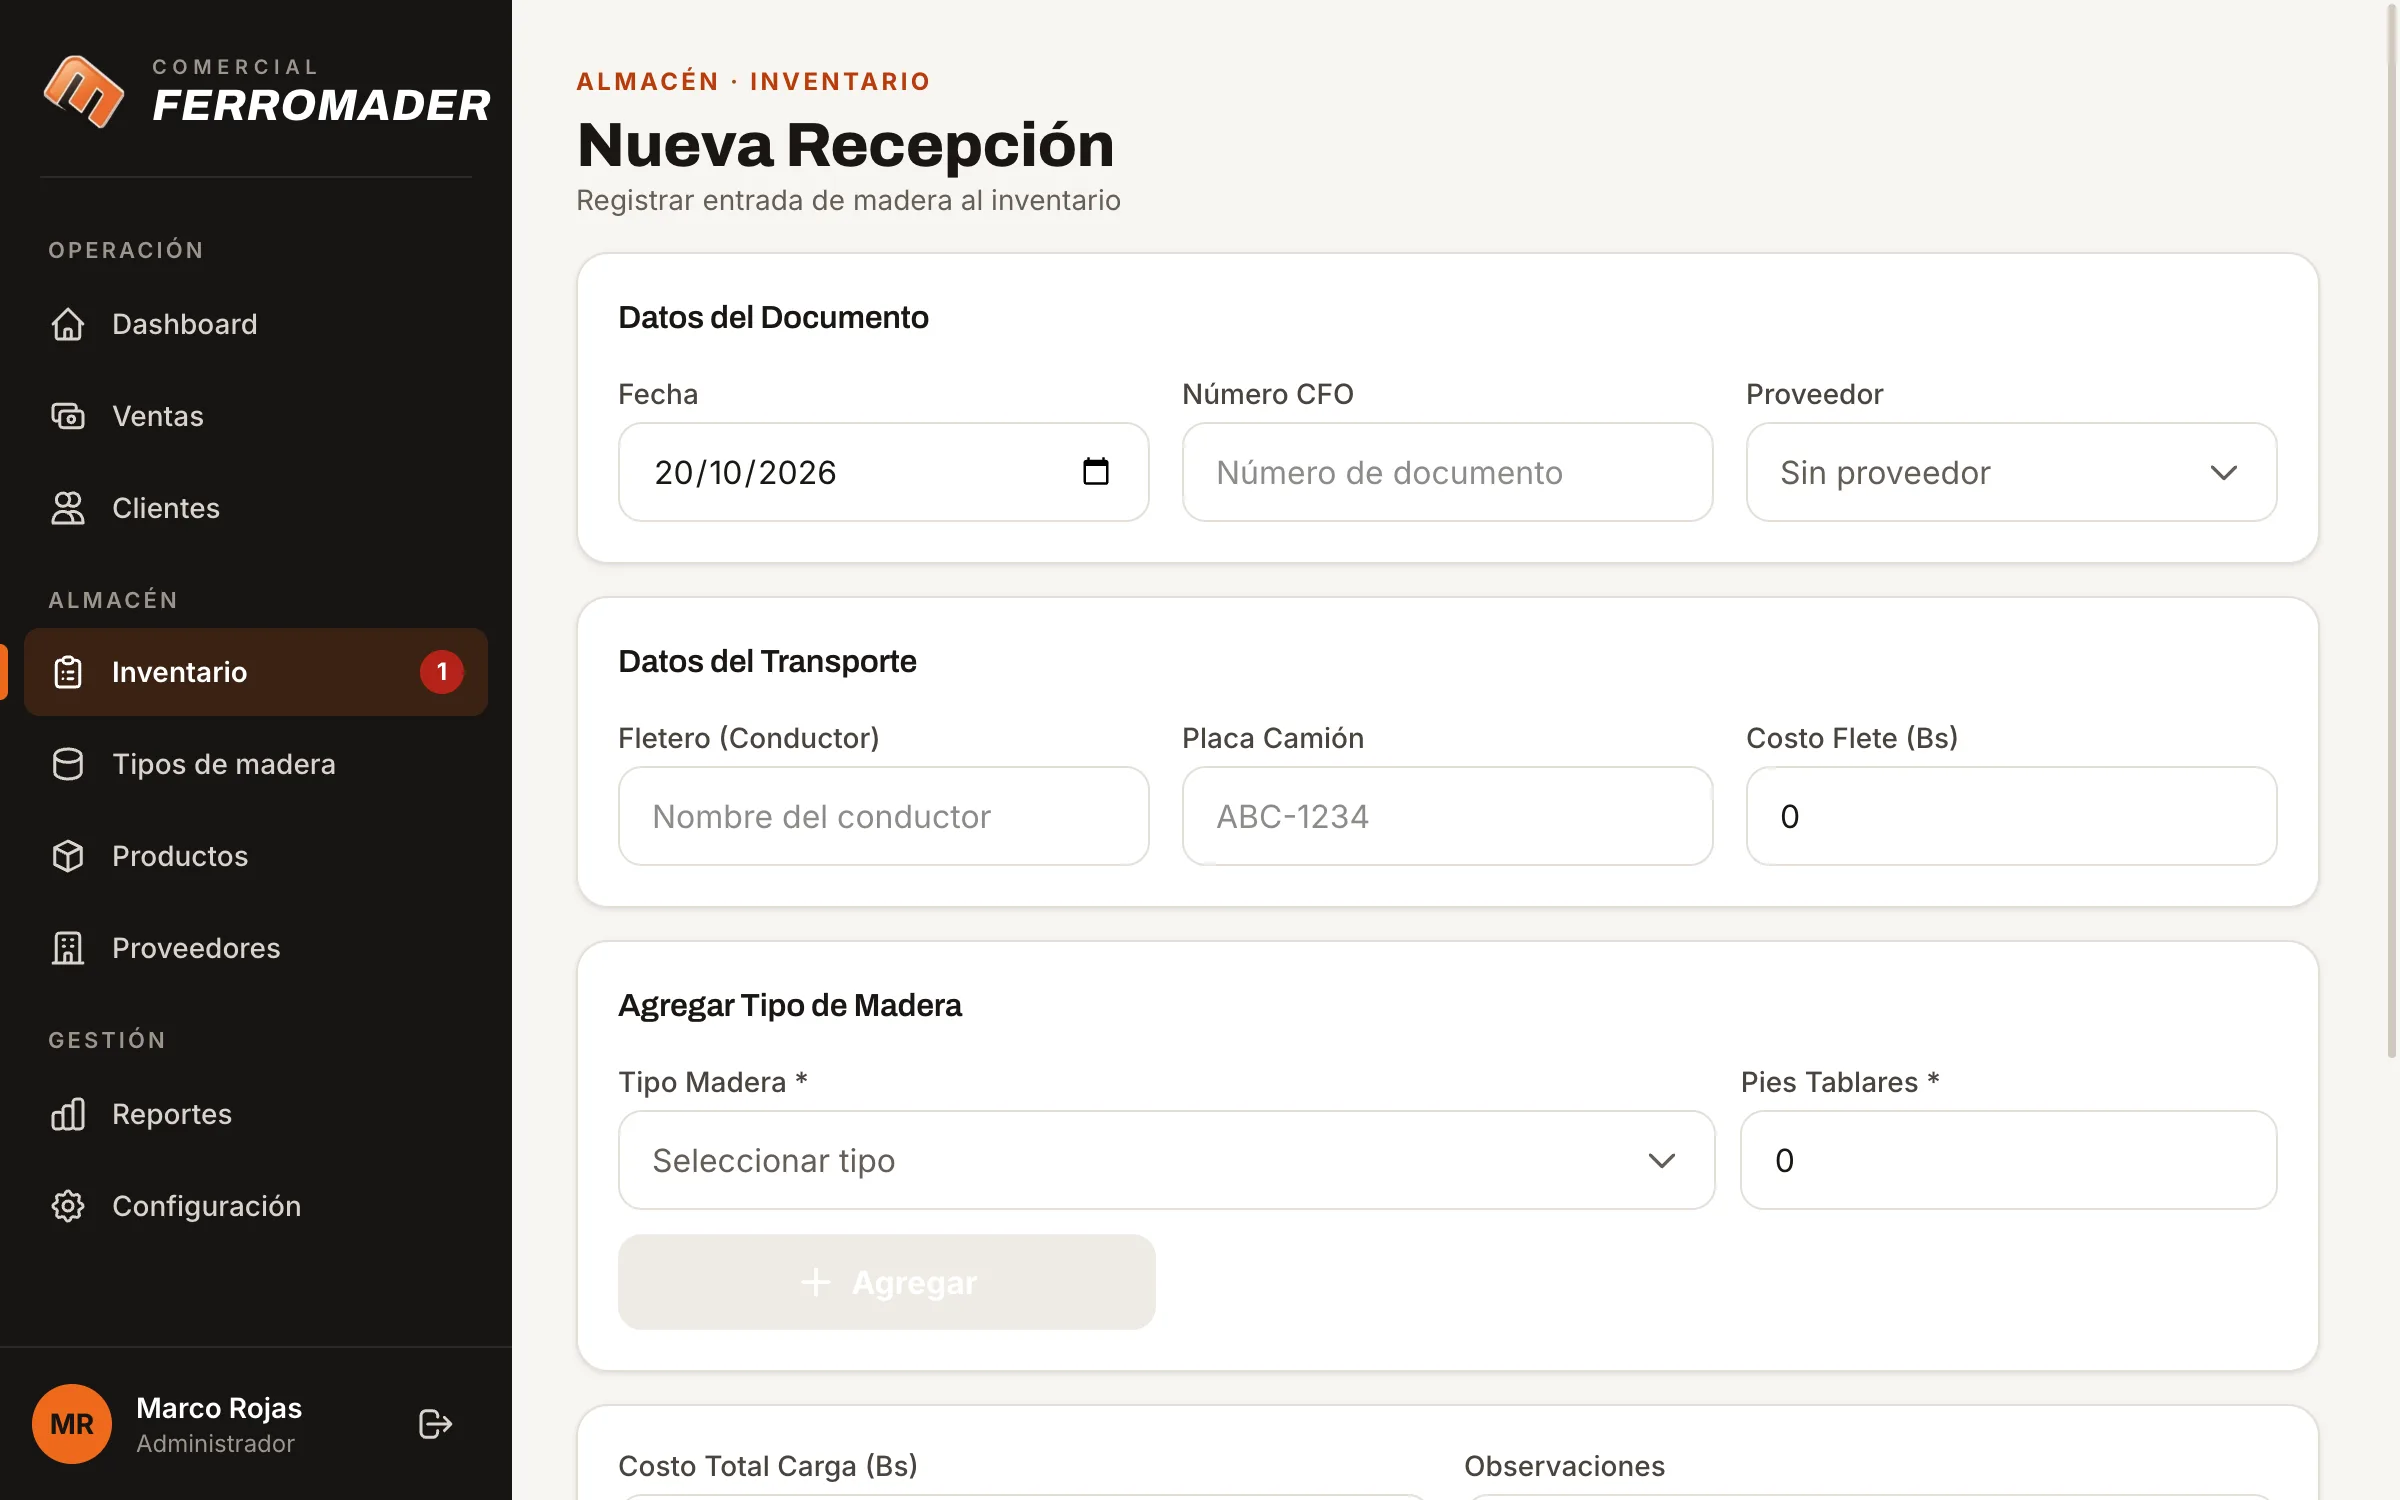
Task: Click the ALMACÉN · INVENTARIO breadcrumb
Action: coord(753,81)
